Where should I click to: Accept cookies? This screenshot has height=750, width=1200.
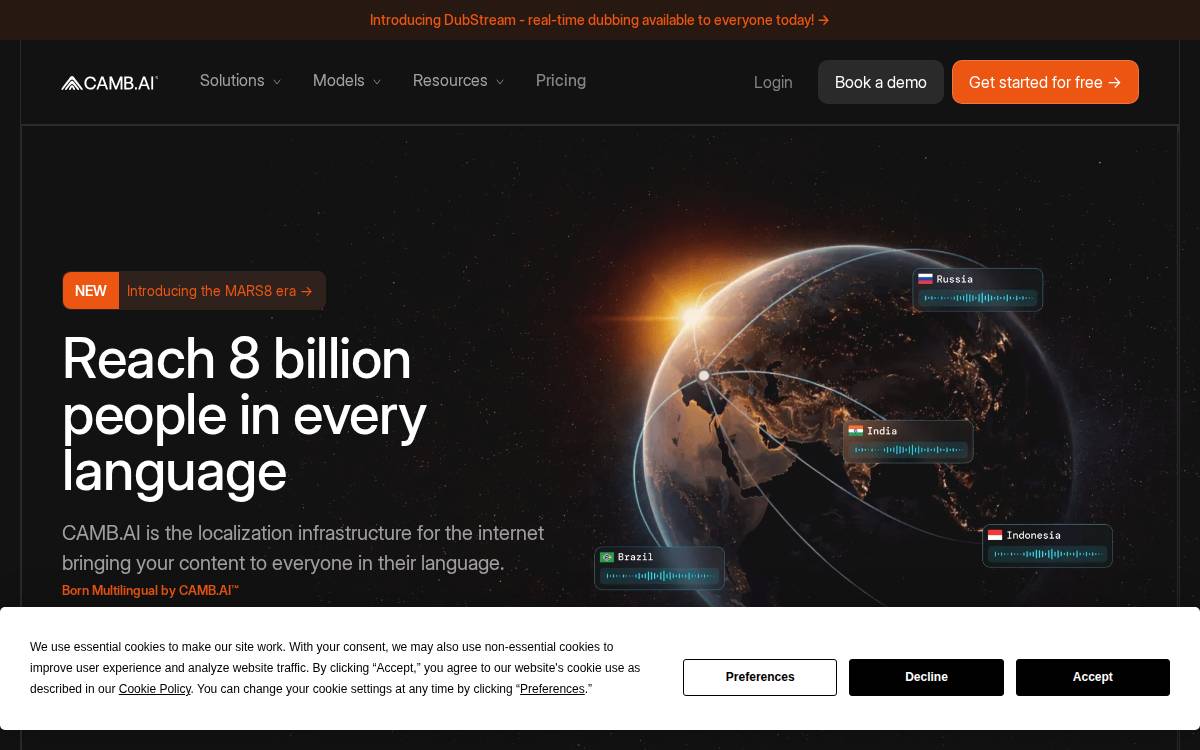1093,677
